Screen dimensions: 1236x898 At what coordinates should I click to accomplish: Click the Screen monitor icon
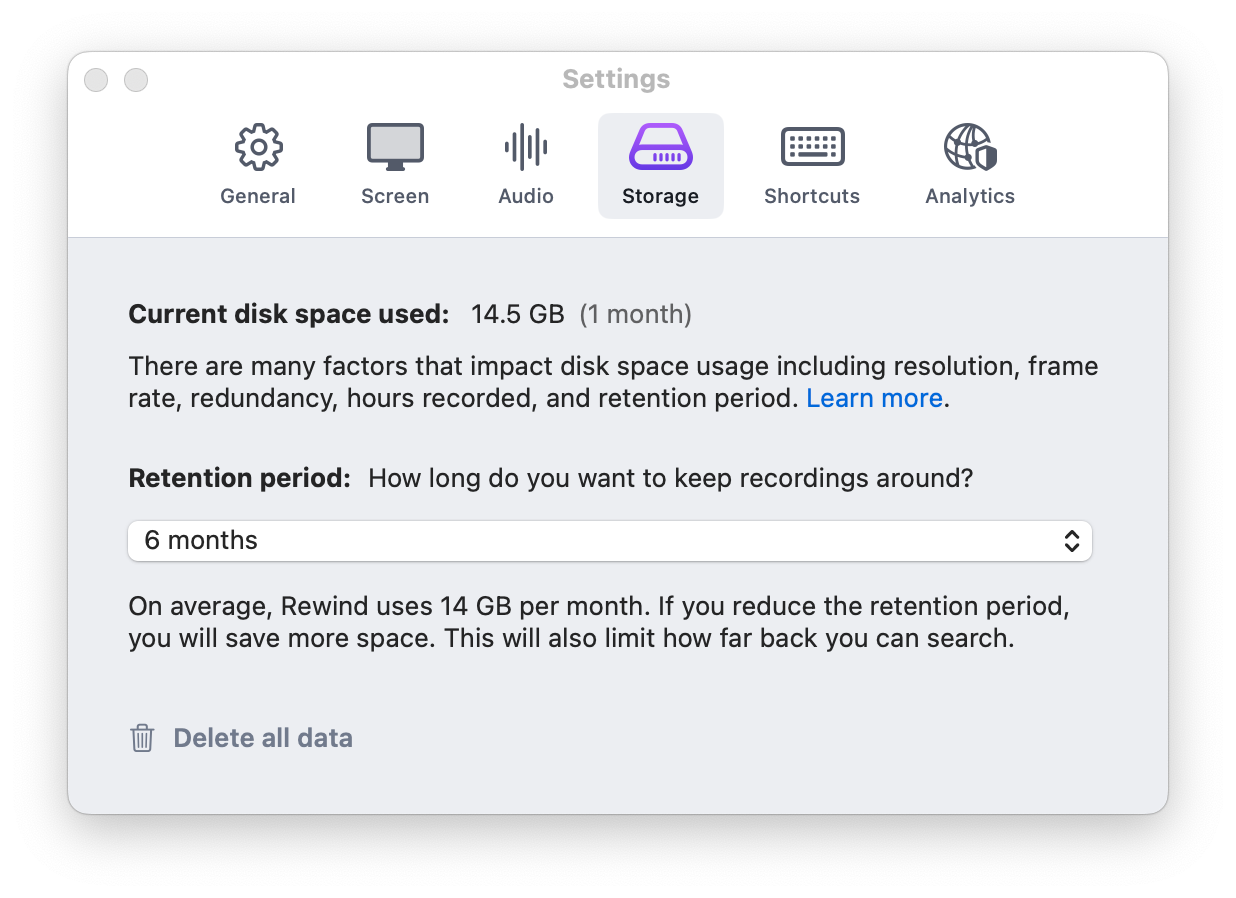point(395,148)
